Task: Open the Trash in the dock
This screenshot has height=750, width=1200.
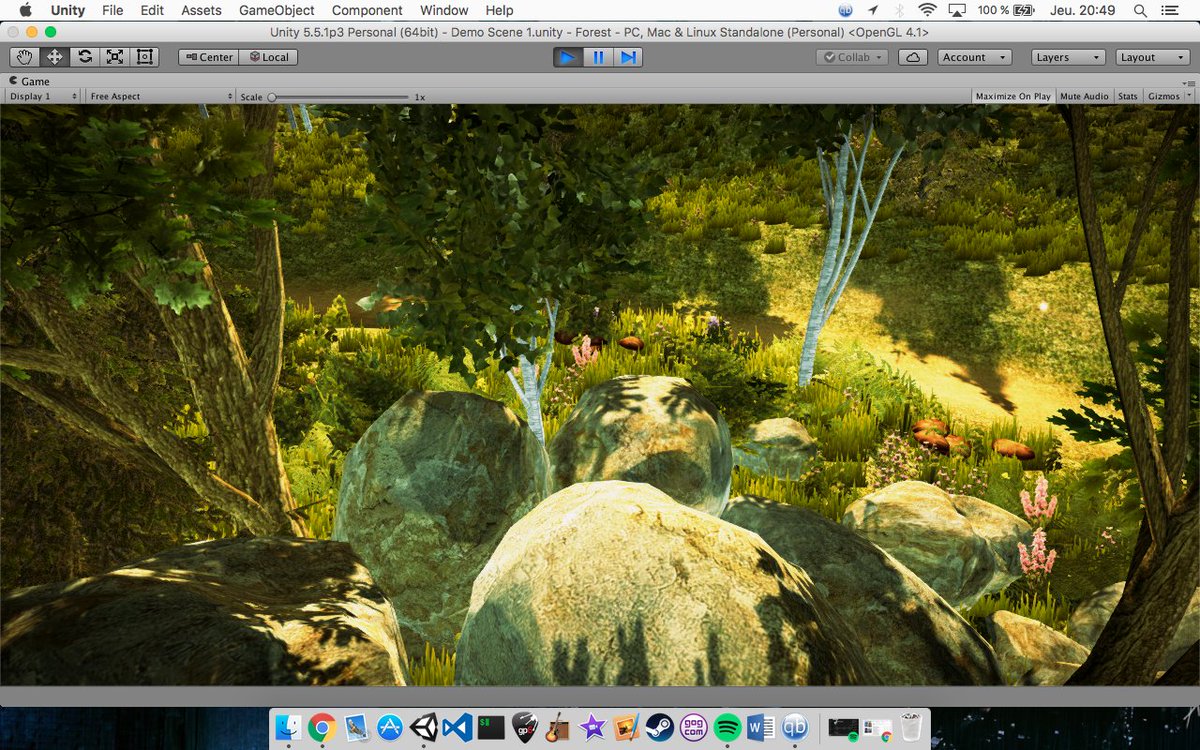Action: tap(910, 728)
